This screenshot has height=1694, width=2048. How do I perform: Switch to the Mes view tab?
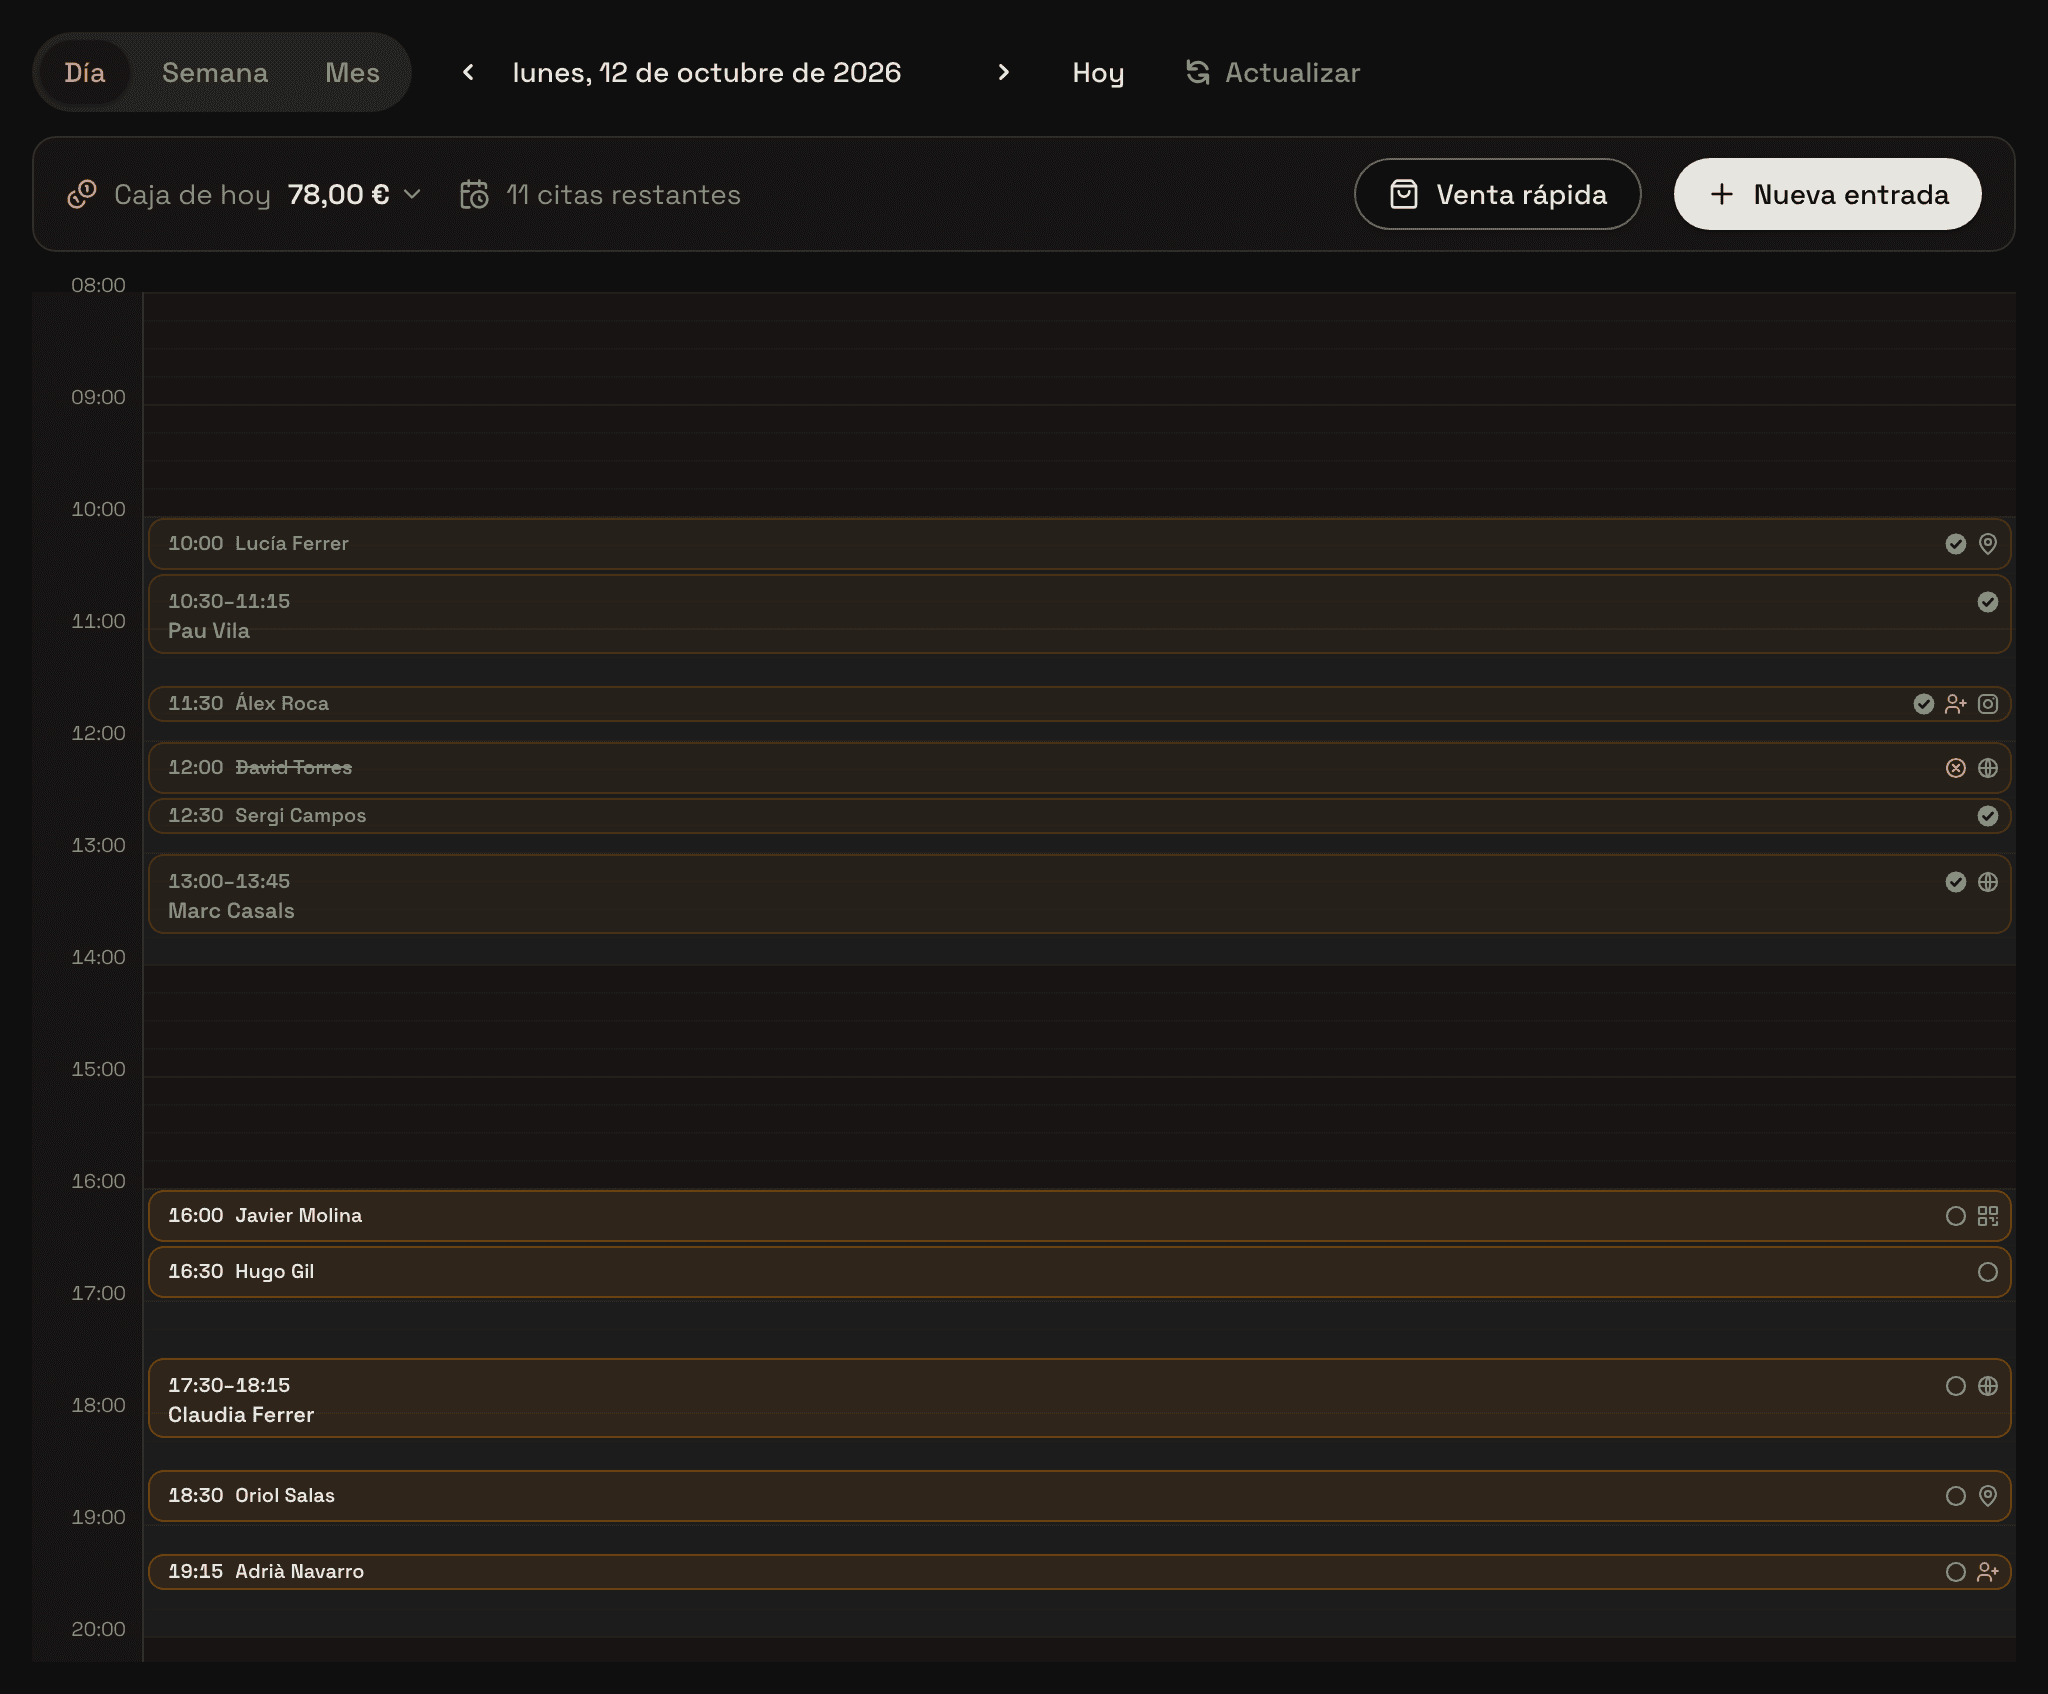[x=352, y=72]
